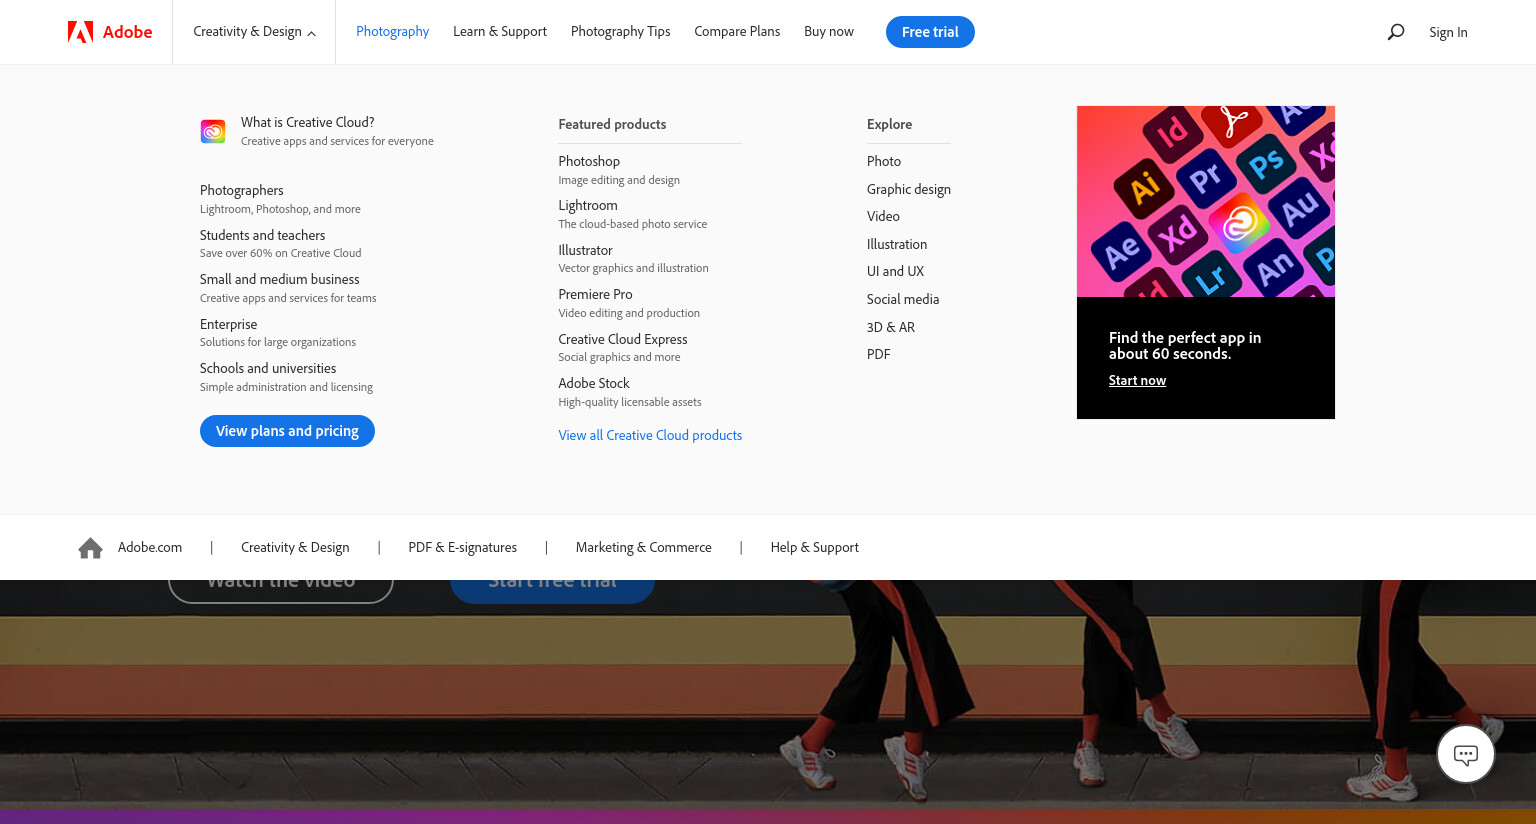
Task: Open PDF under Explore
Action: pyautogui.click(x=879, y=354)
